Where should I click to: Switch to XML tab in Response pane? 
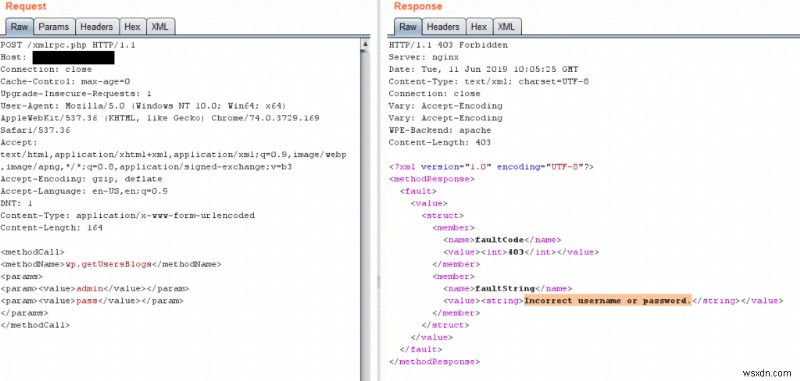[x=506, y=27]
